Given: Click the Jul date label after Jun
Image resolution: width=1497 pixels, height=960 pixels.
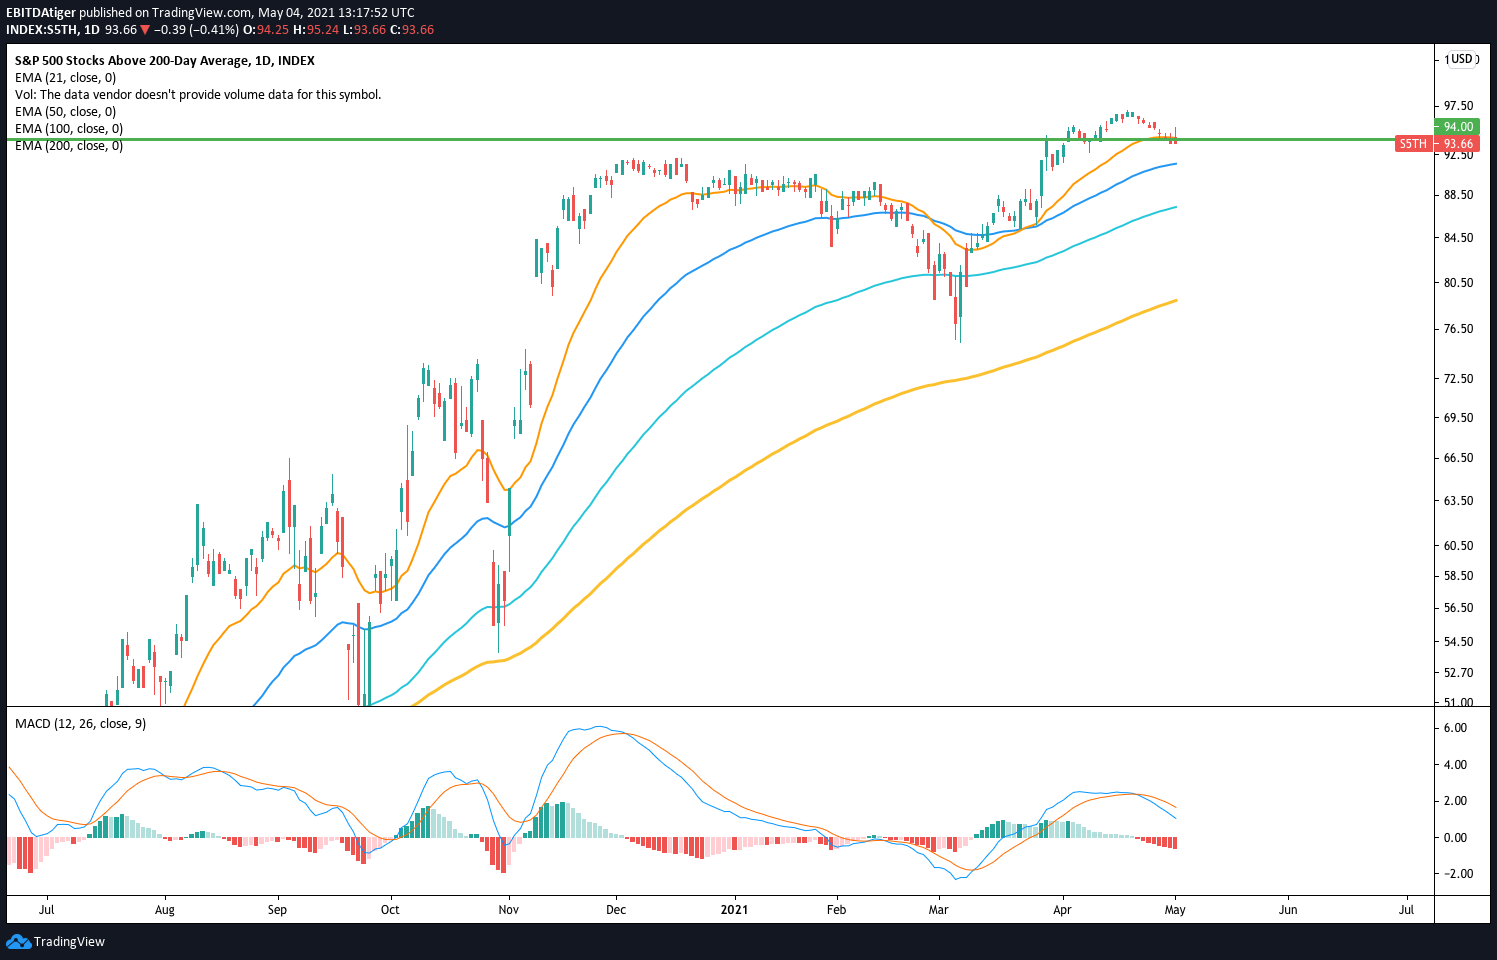Looking at the screenshot, I should point(1407,910).
